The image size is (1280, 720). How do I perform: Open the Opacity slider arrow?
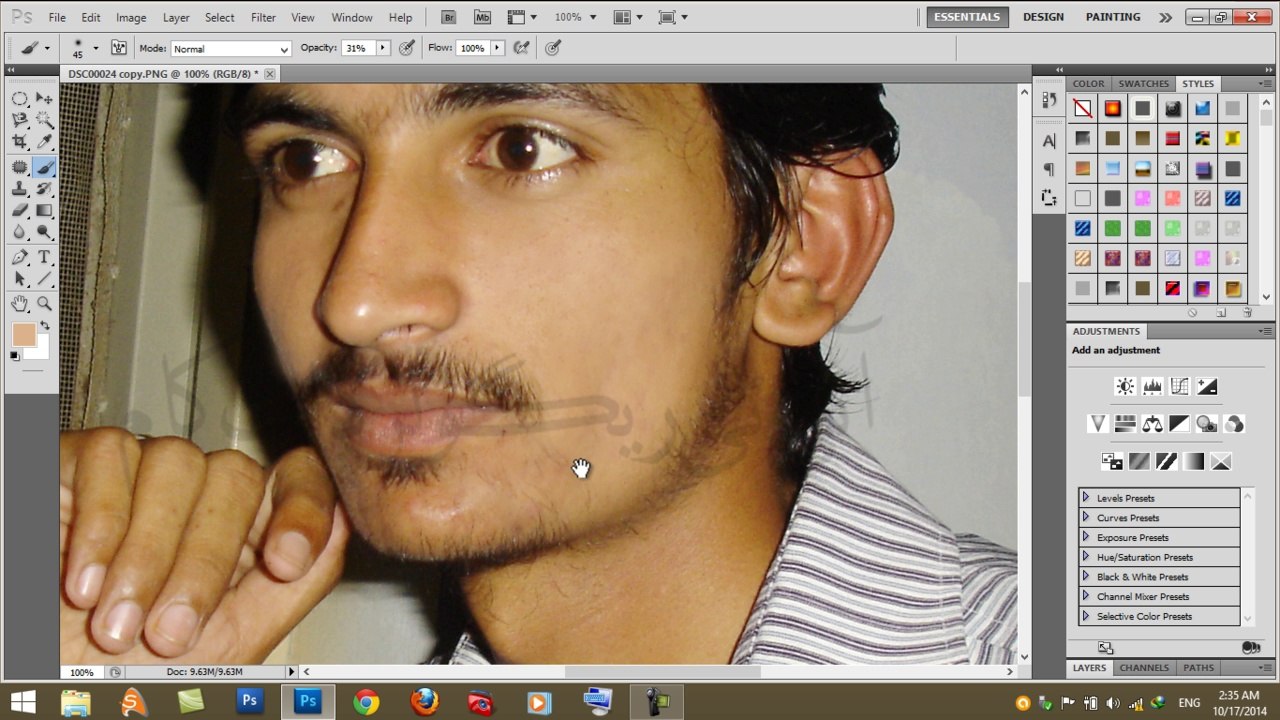pyautogui.click(x=383, y=48)
